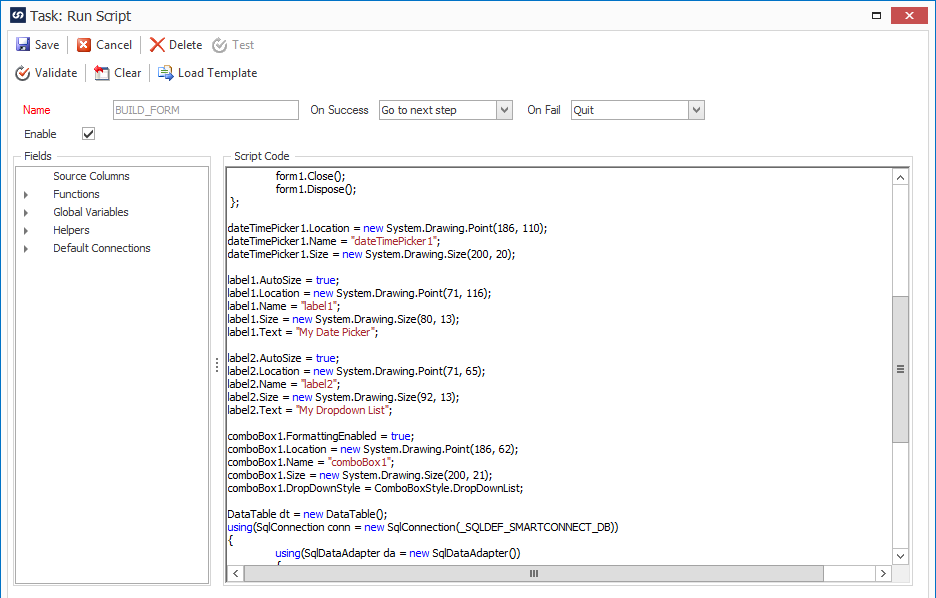The image size is (936, 598).
Task: Click the horizontal scrollbar right arrow
Action: point(883,574)
